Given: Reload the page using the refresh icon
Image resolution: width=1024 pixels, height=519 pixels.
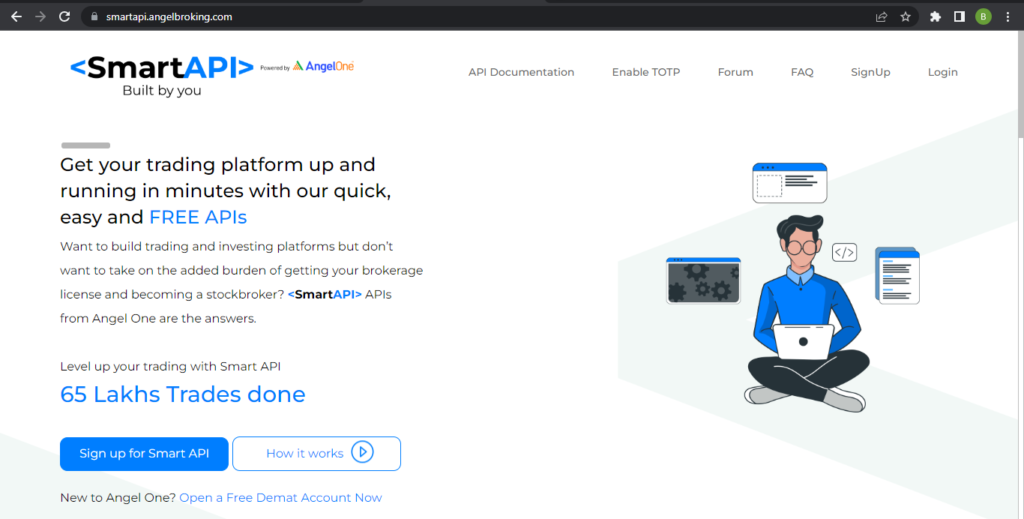Looking at the screenshot, I should tap(64, 17).
